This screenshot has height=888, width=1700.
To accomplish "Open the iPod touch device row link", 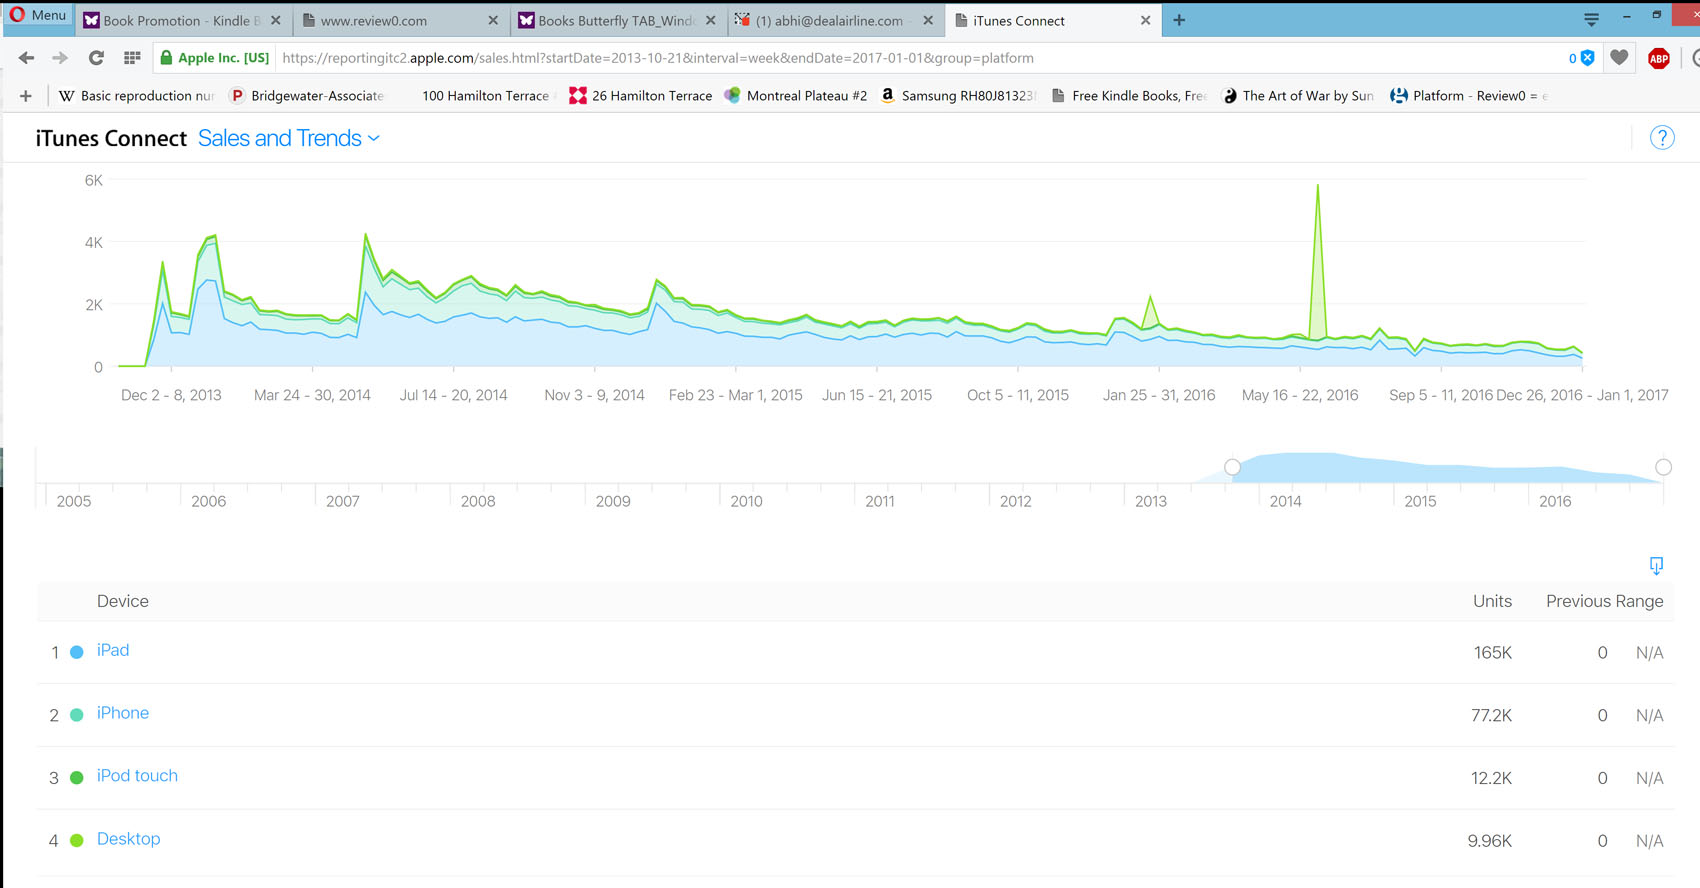I will pyautogui.click(x=137, y=776).
